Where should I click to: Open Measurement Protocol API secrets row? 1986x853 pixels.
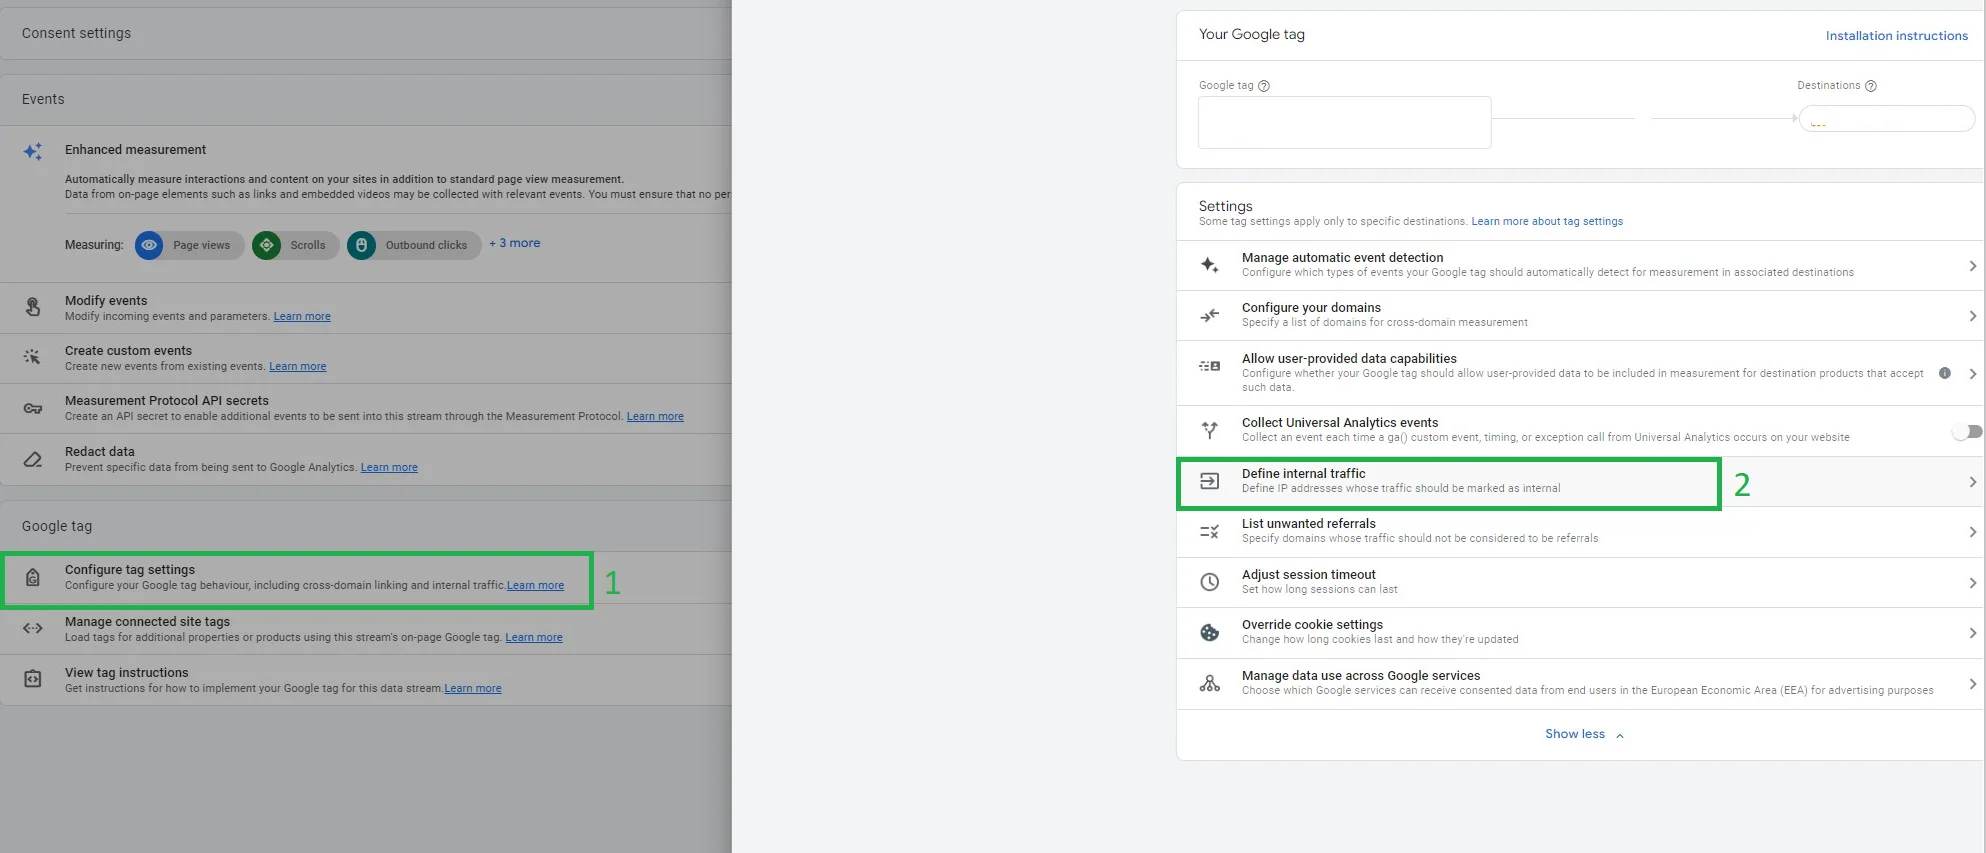(x=366, y=408)
